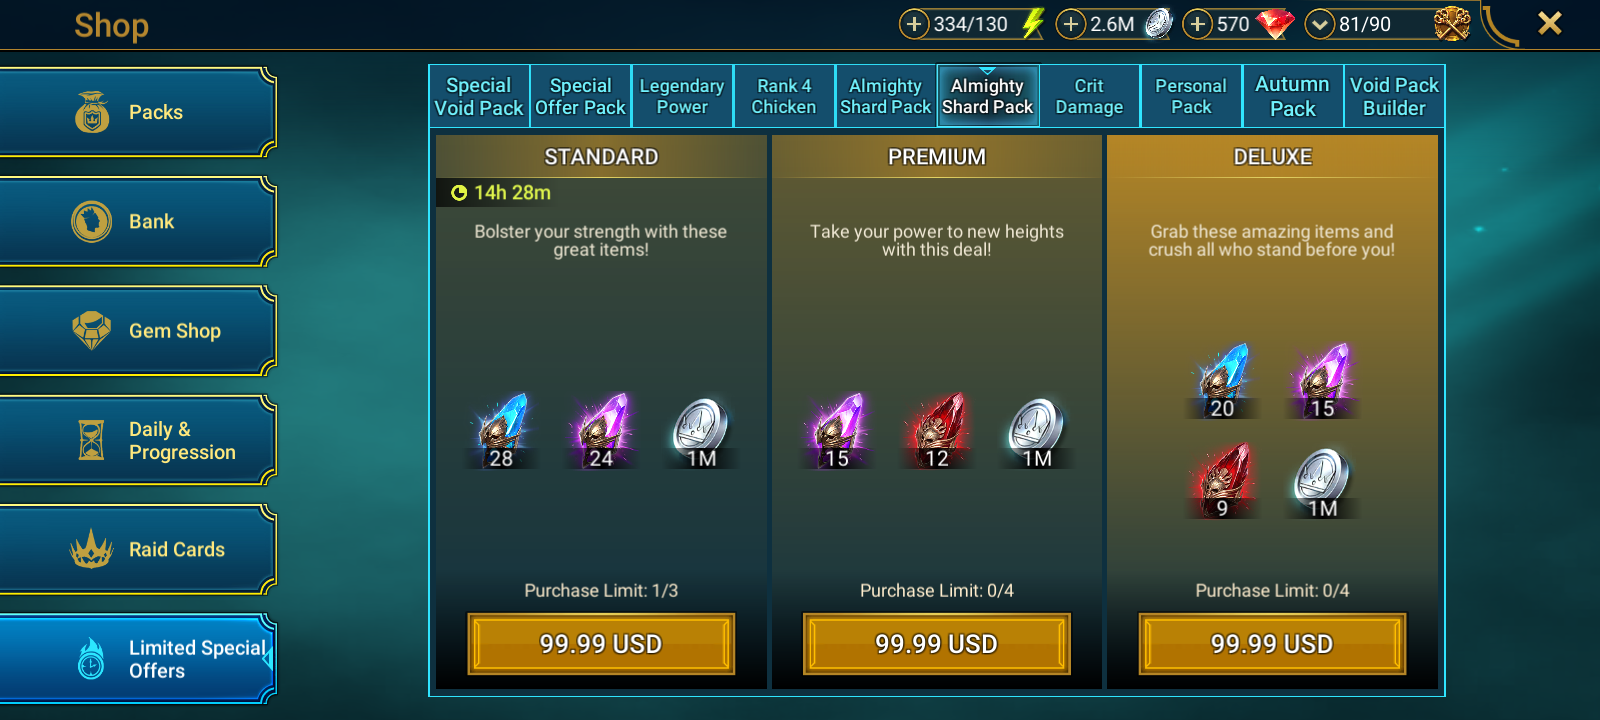
Task: Click the red gem currency icon
Action: 1274,24
